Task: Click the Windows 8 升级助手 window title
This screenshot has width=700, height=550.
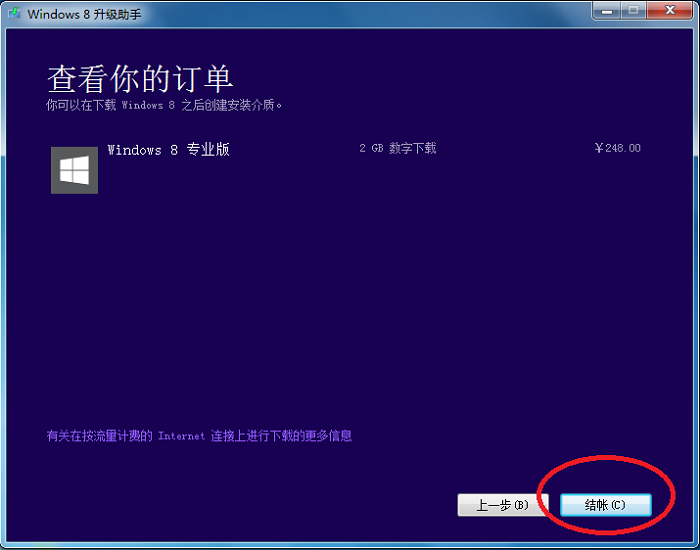Action: coord(84,14)
